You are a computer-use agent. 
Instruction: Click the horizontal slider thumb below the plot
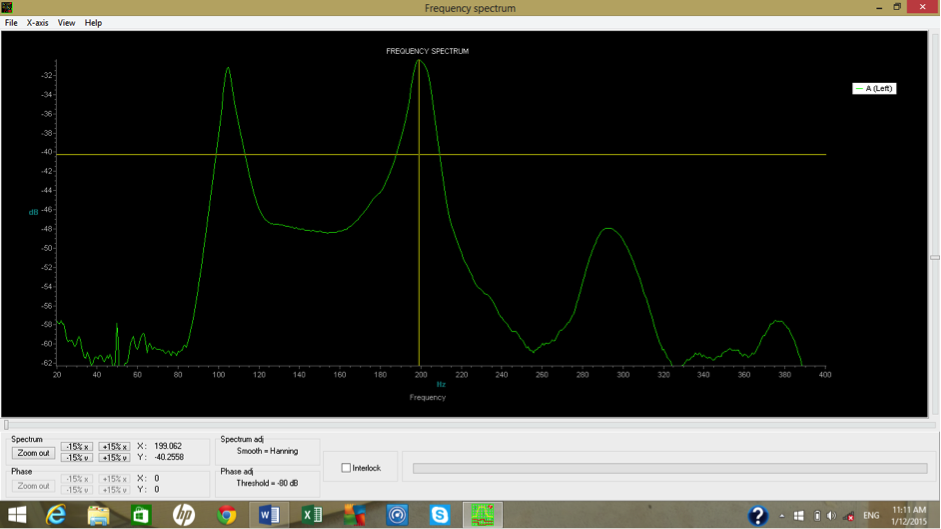(x=7, y=425)
